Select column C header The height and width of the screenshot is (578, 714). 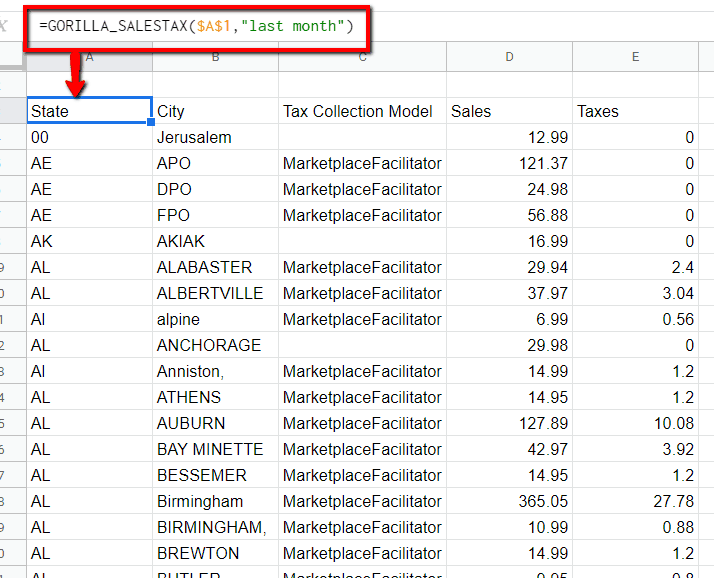pyautogui.click(x=362, y=58)
